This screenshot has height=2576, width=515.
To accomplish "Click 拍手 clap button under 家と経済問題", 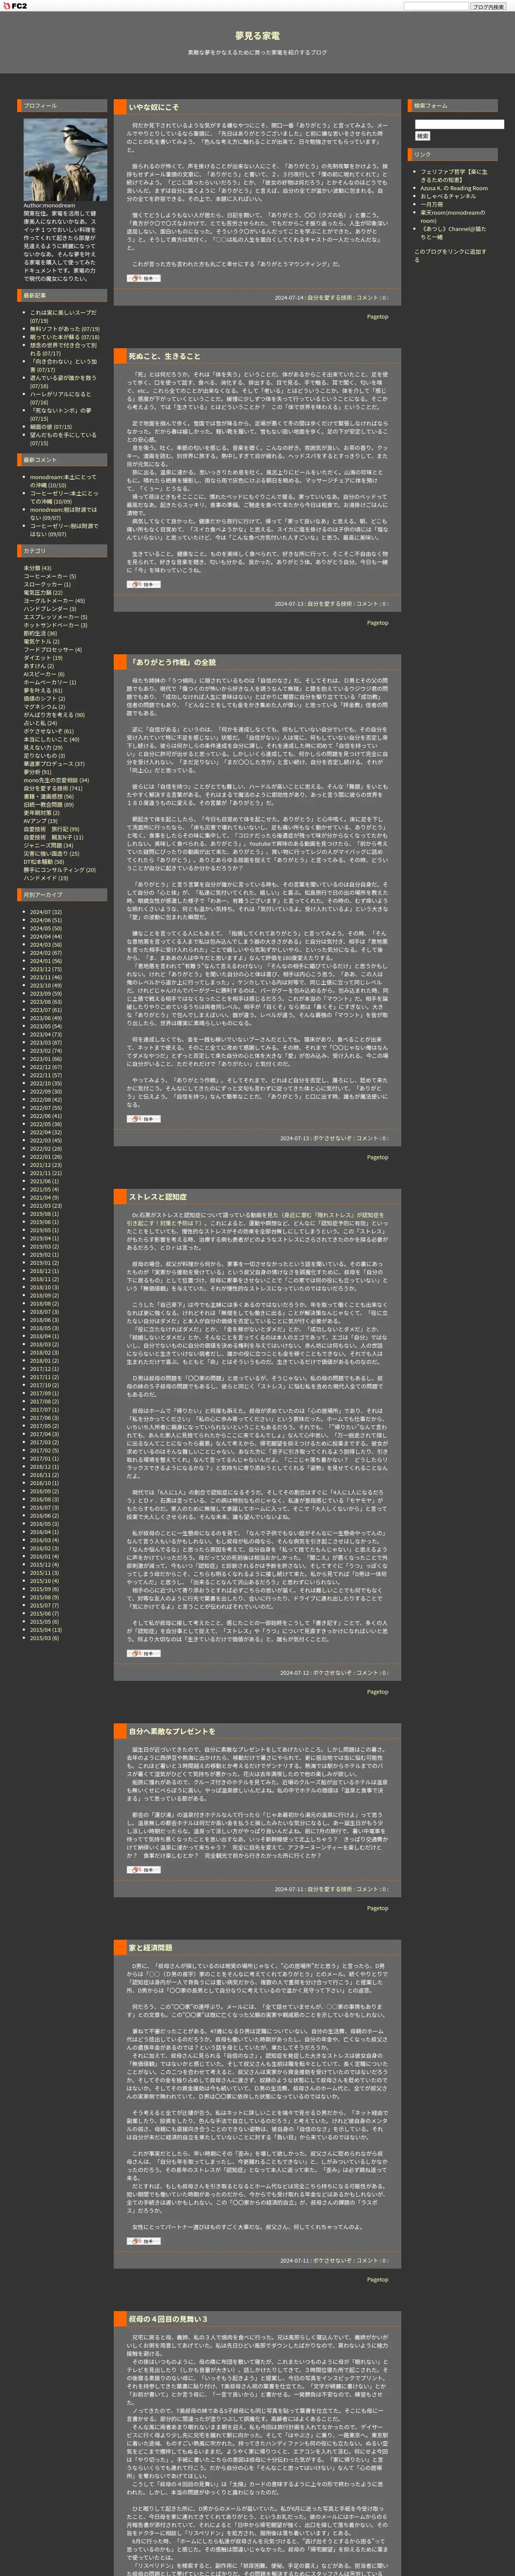I will click(x=144, y=2241).
